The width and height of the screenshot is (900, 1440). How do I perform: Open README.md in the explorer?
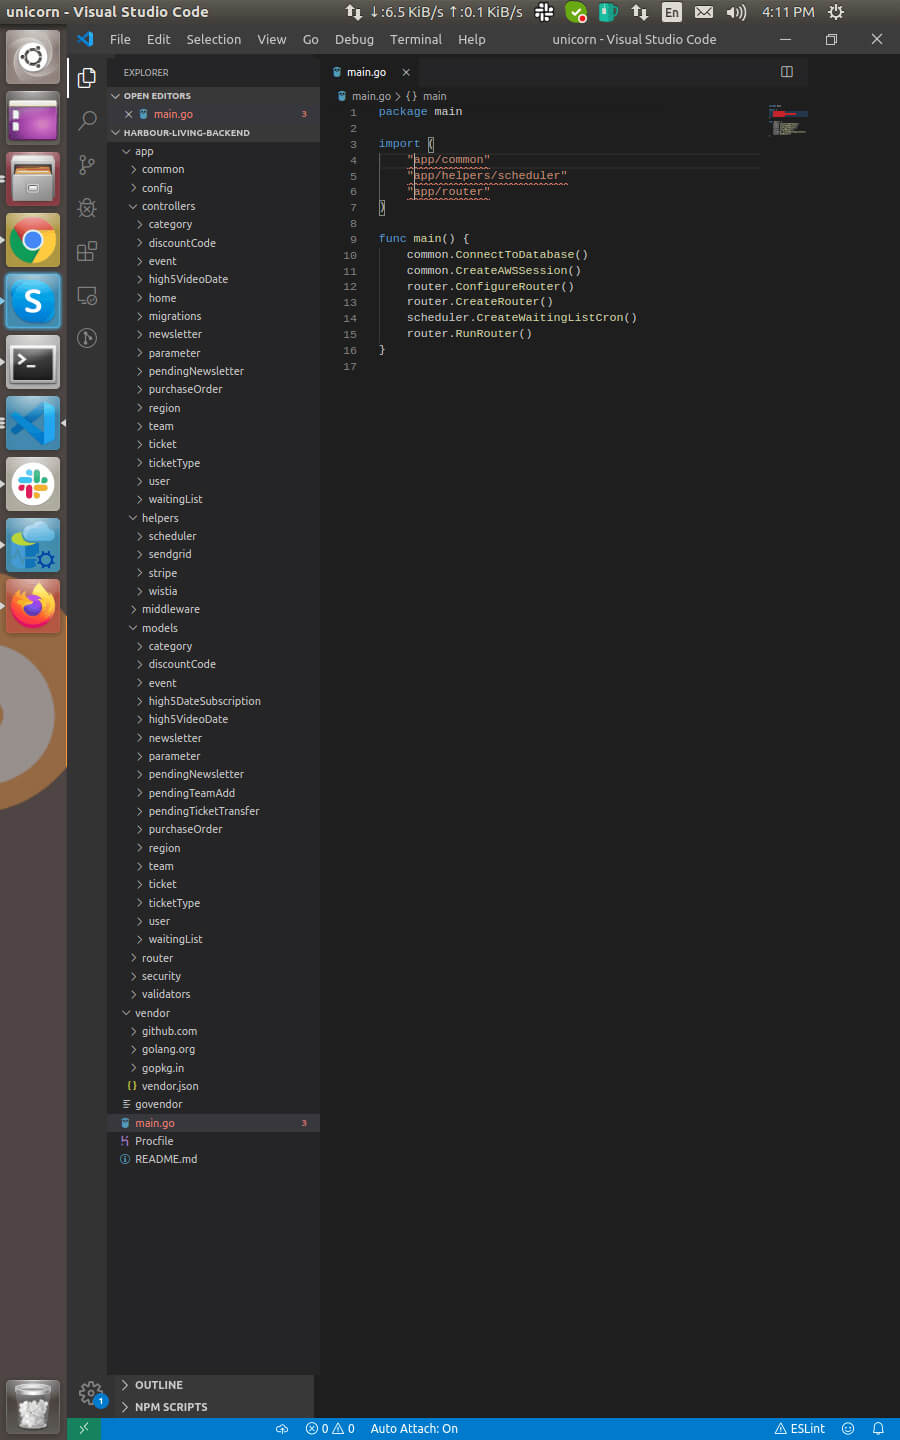[x=166, y=1159]
